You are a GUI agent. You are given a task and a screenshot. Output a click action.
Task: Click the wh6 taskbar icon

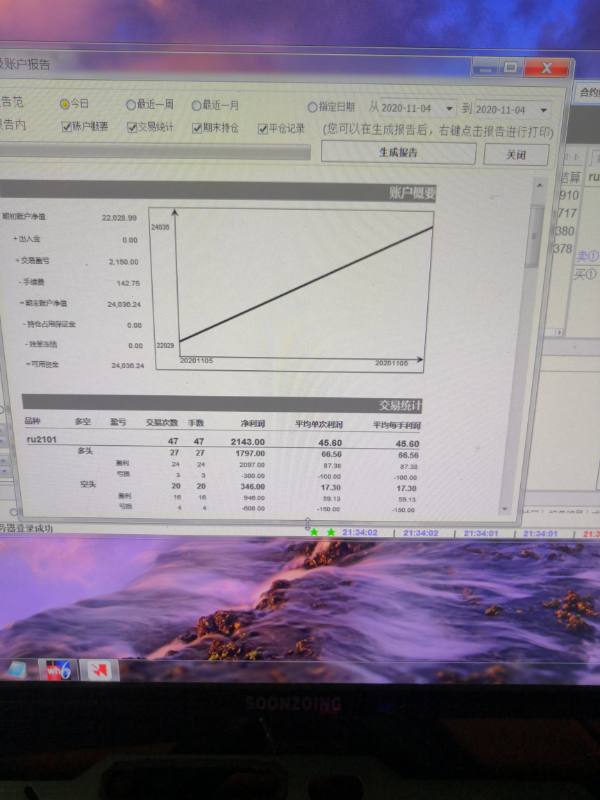pyautogui.click(x=58, y=669)
